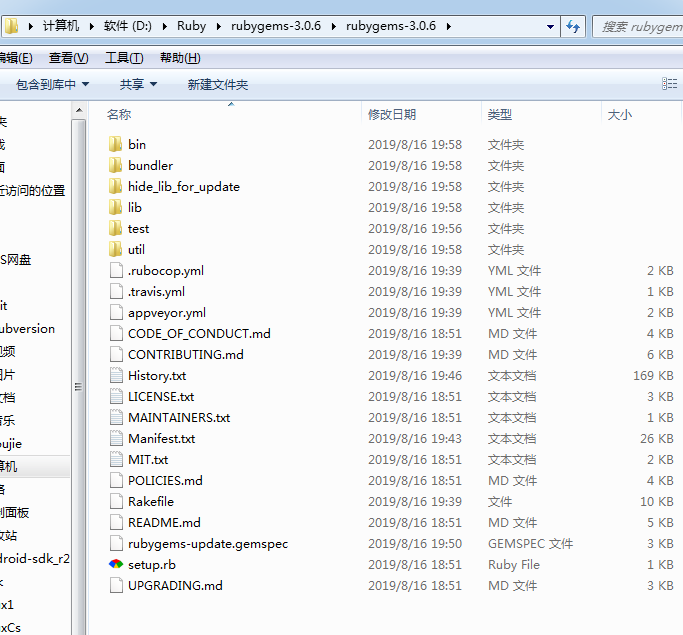This screenshot has width=683, height=635.
Task: Click the Rakefile file icon
Action: click(x=116, y=501)
